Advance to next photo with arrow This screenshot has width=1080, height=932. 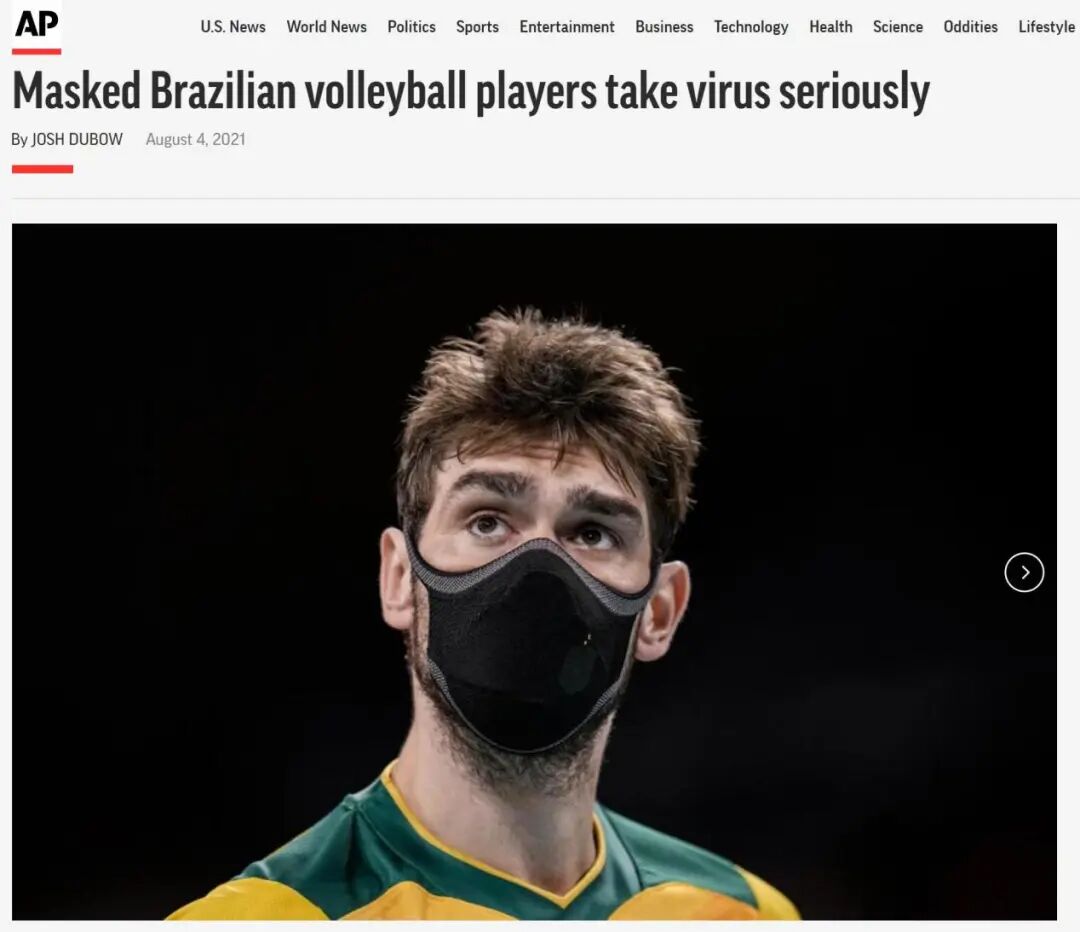coord(1024,572)
